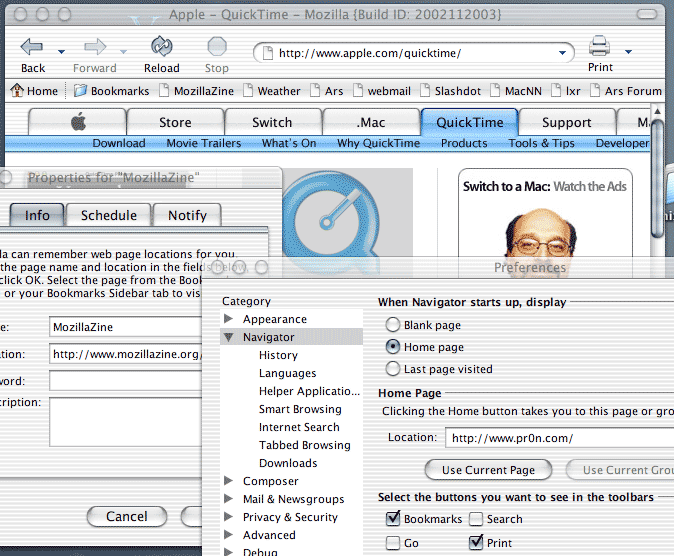The width and height of the screenshot is (674, 556).
Task: Click the Forward arrow icon
Action: [95, 46]
